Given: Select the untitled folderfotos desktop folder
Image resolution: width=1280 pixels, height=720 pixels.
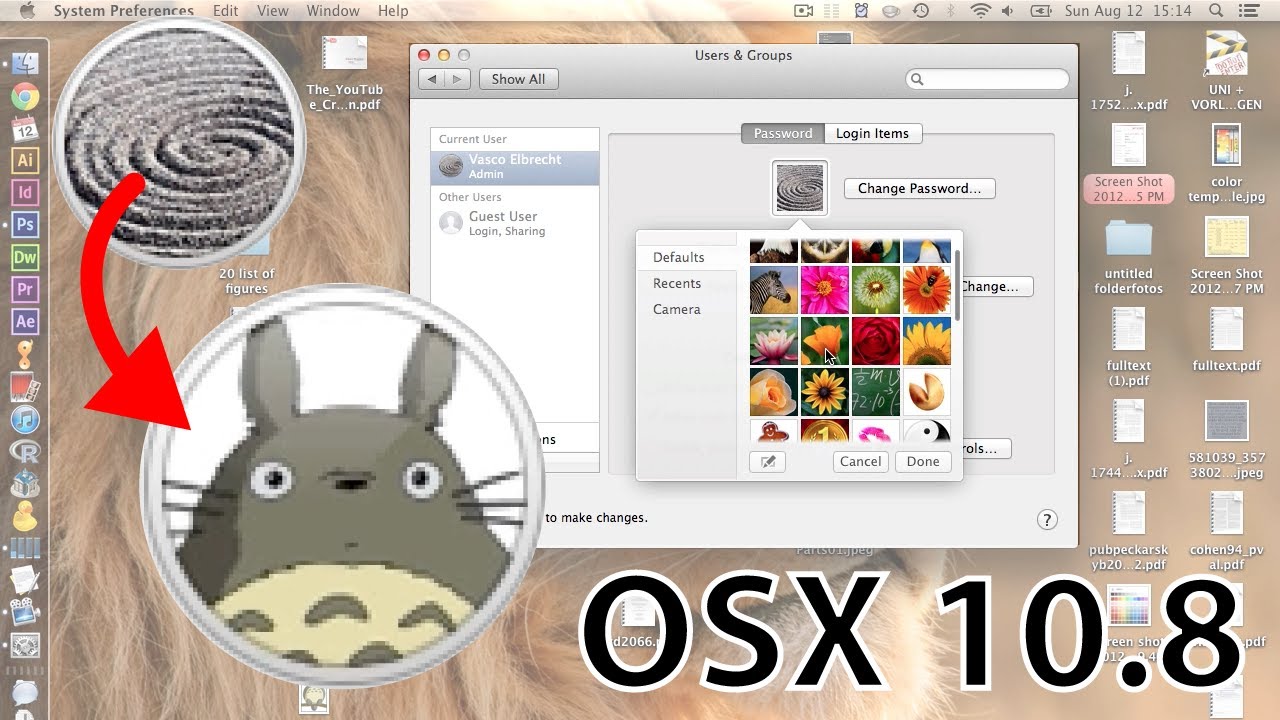Looking at the screenshot, I should (x=1129, y=257).
